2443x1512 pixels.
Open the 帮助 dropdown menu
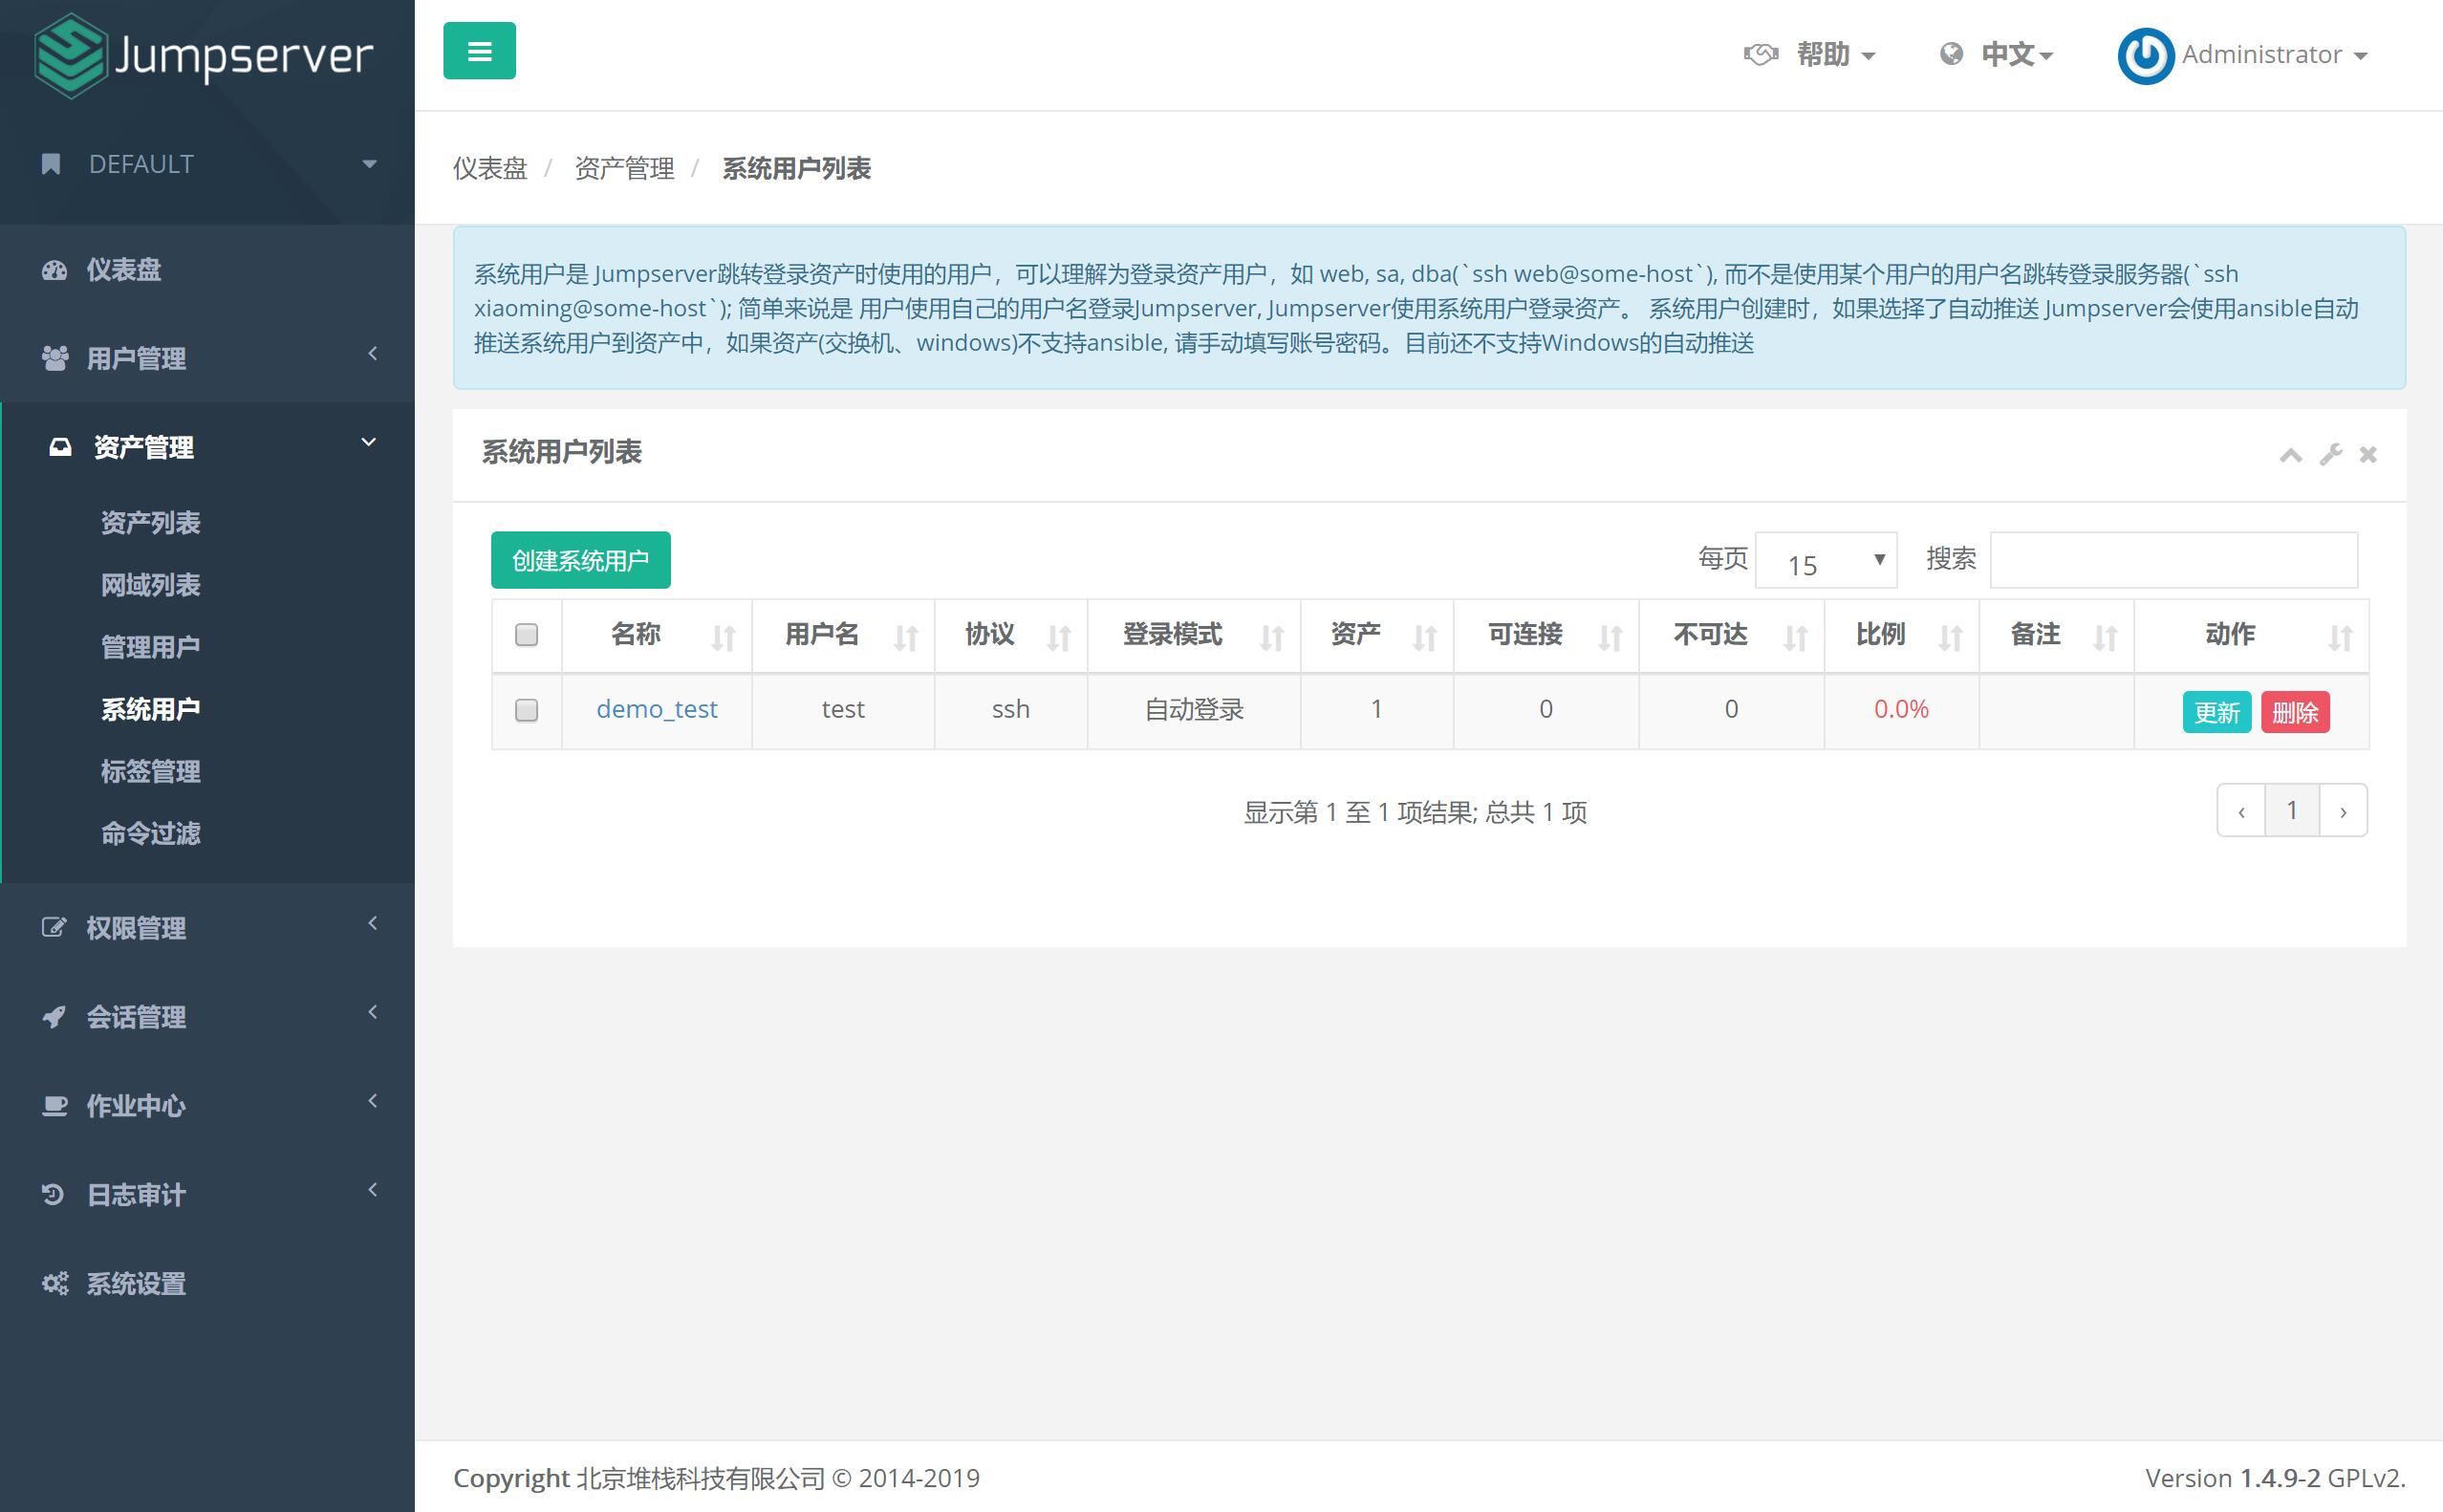(x=1835, y=54)
